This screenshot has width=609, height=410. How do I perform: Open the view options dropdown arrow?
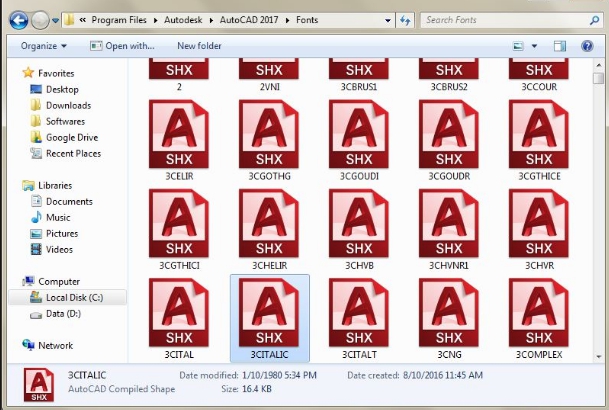coord(534,46)
